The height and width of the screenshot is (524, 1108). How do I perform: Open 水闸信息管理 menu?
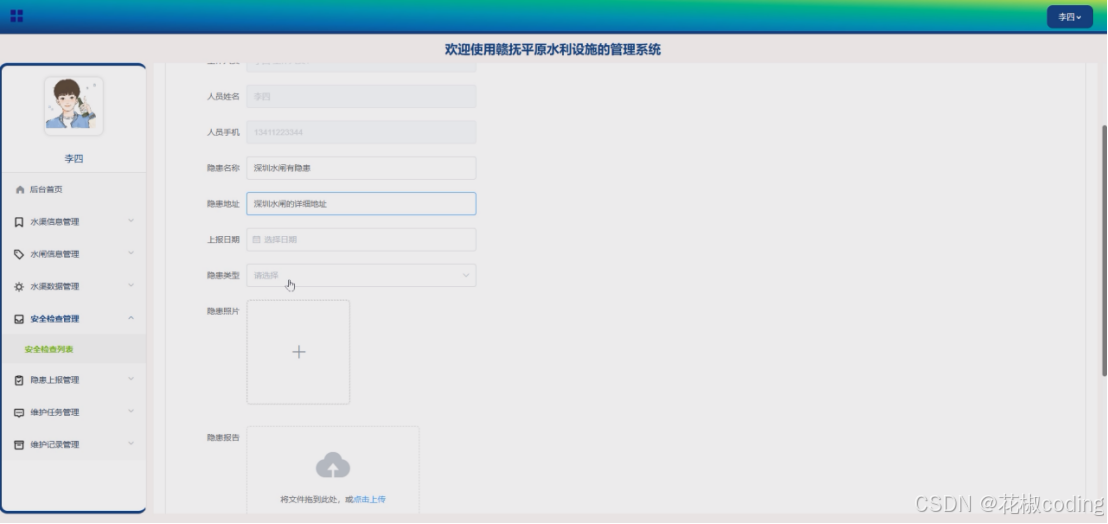click(x=73, y=254)
